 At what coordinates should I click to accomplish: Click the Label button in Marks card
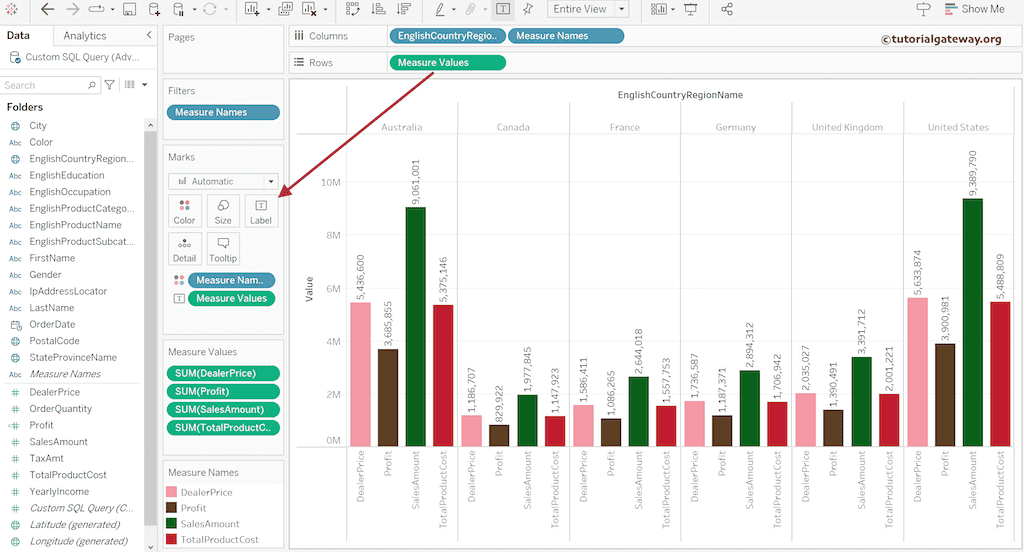click(x=261, y=211)
